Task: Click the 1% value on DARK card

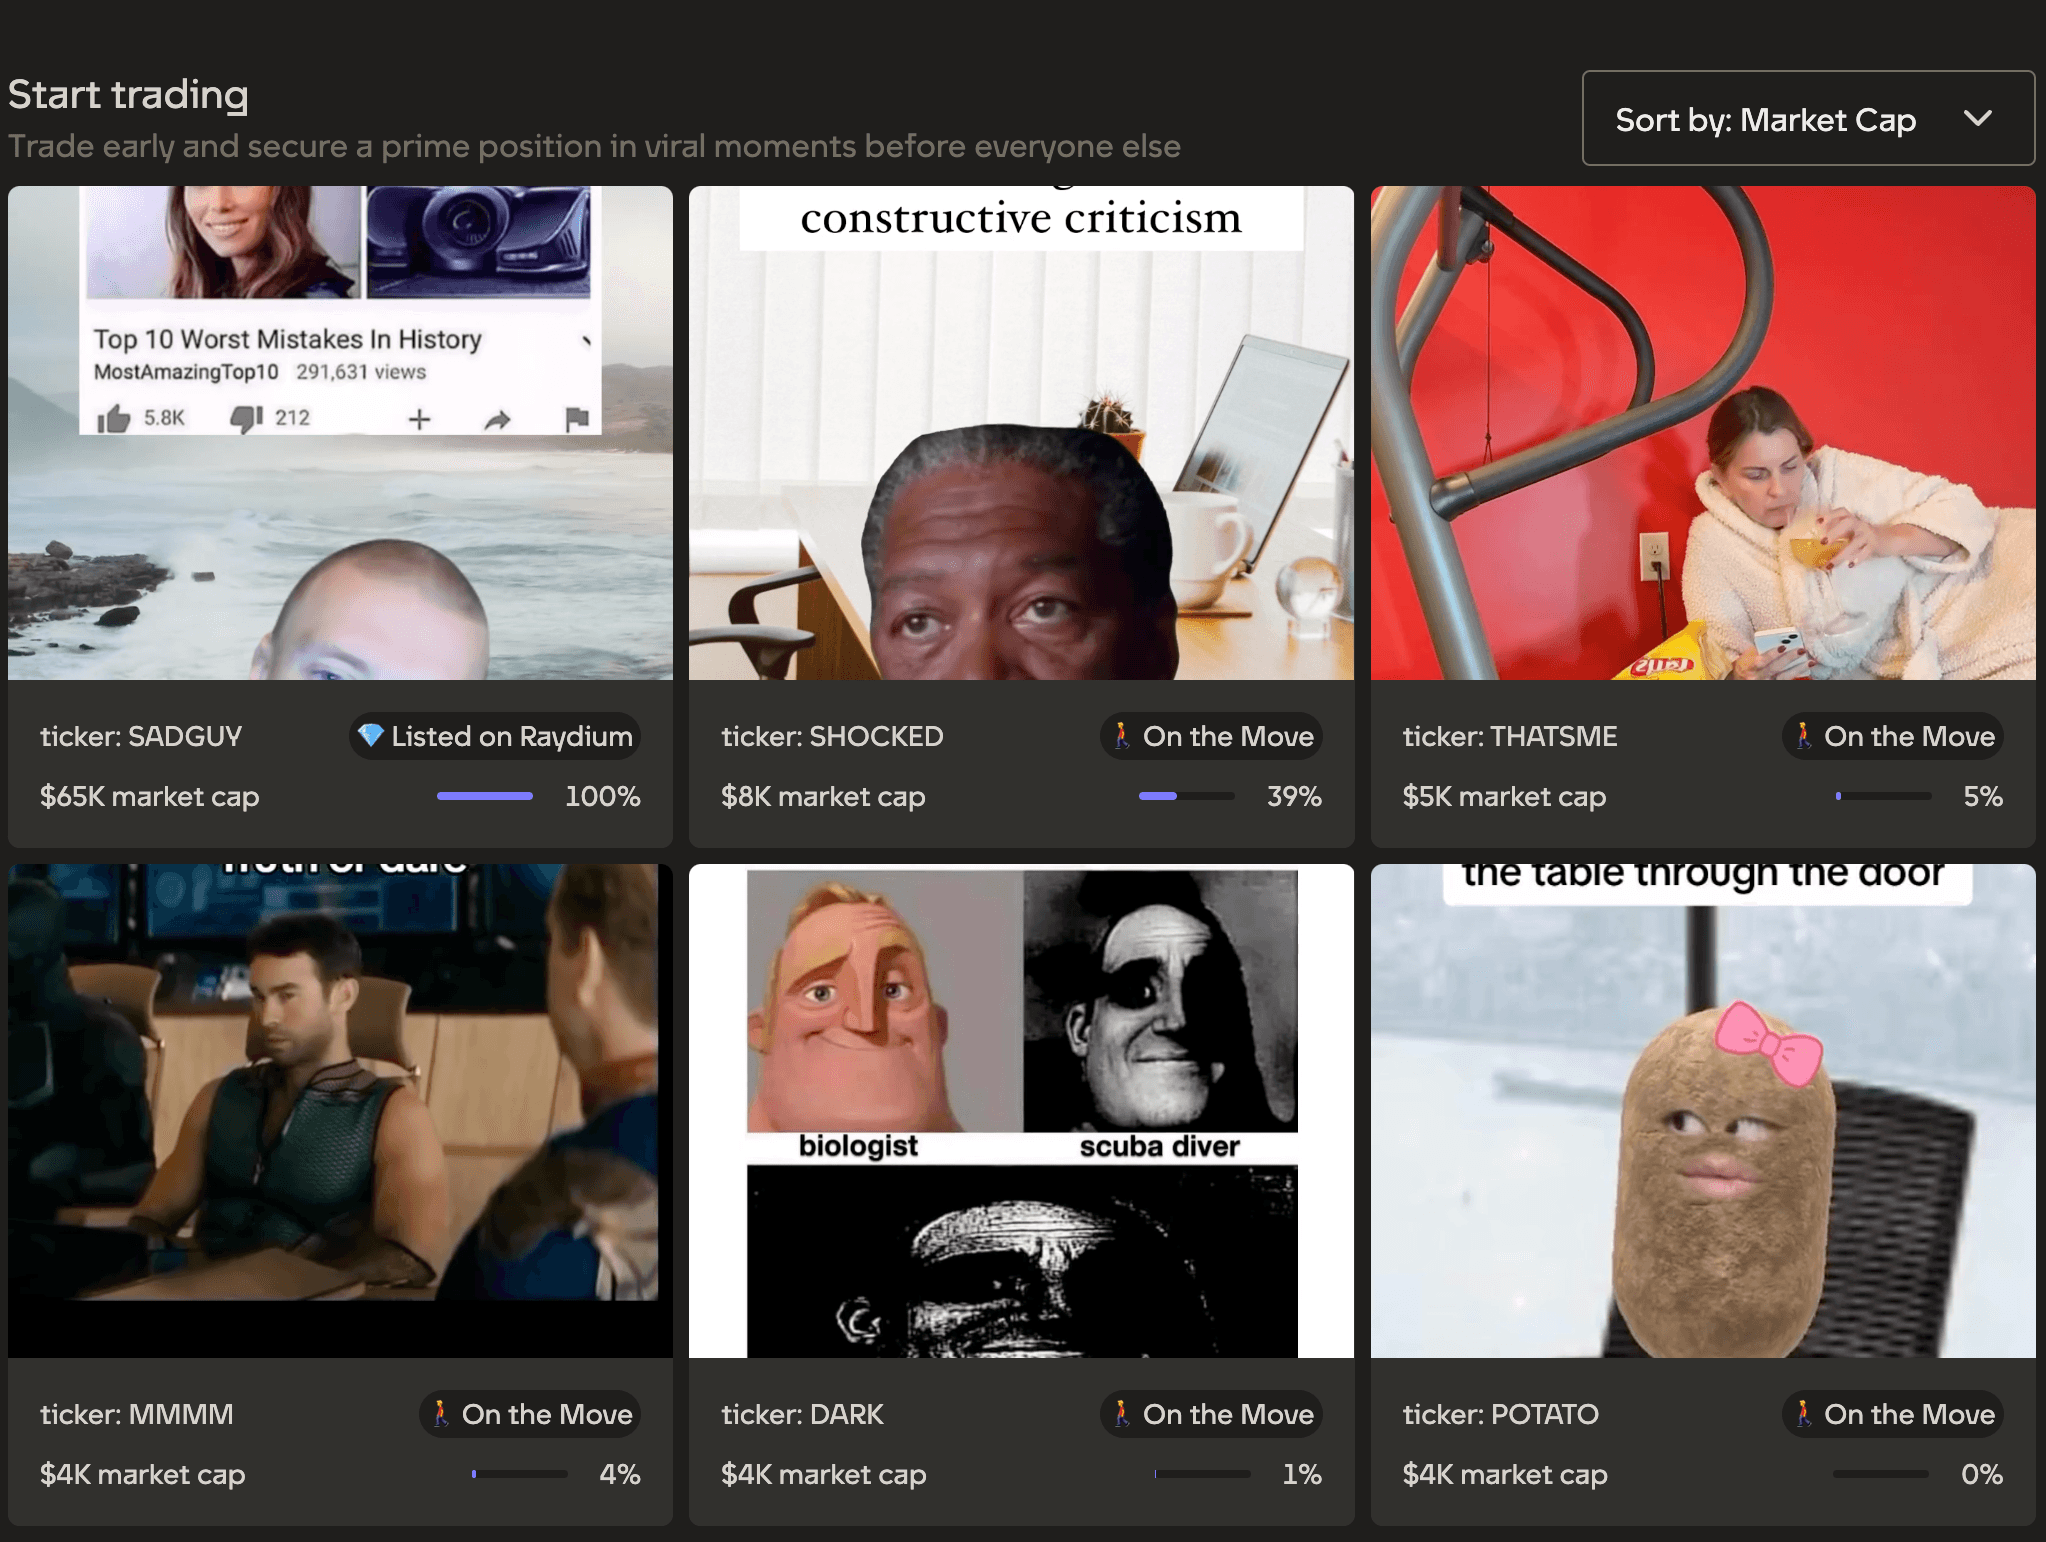Action: (x=1302, y=1474)
